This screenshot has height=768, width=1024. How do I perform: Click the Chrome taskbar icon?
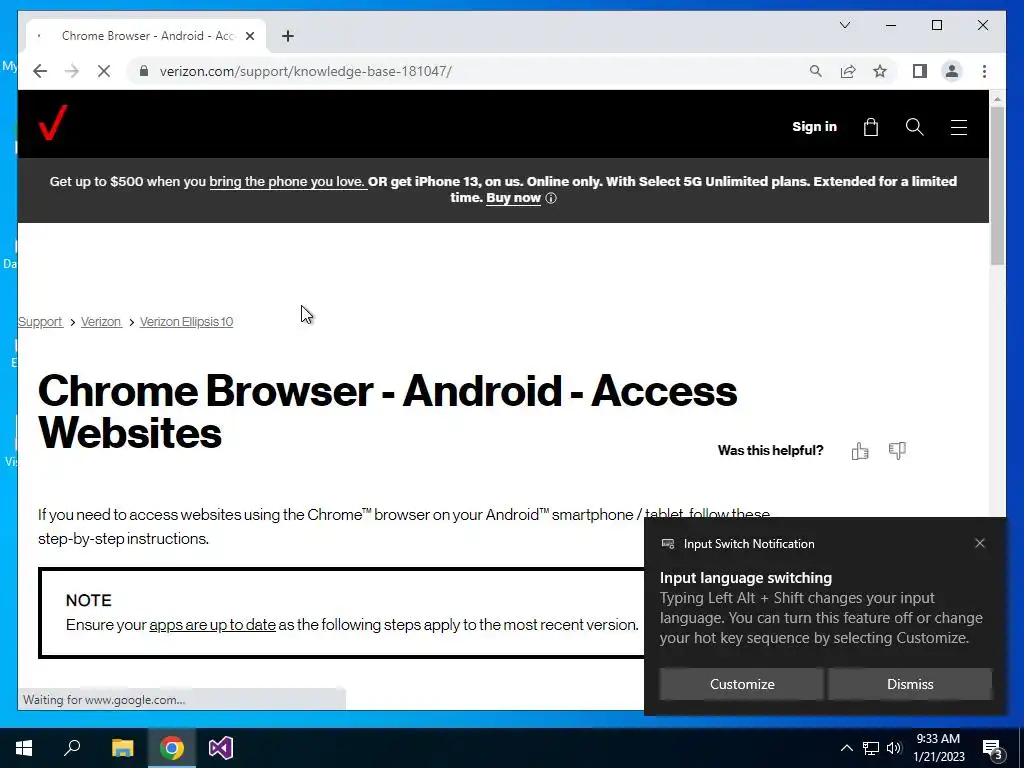click(x=172, y=748)
